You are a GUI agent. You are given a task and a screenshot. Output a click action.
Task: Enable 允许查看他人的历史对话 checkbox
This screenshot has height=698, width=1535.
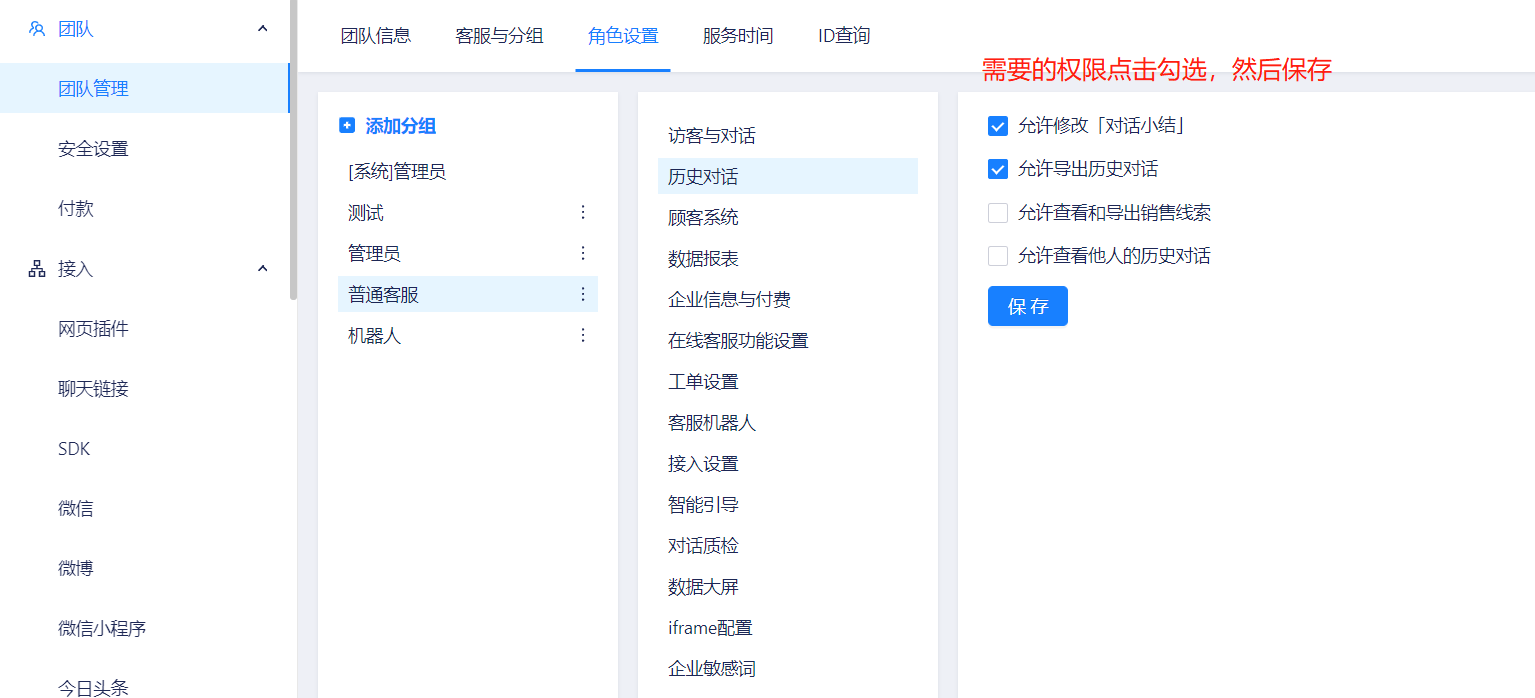pyautogui.click(x=997, y=256)
